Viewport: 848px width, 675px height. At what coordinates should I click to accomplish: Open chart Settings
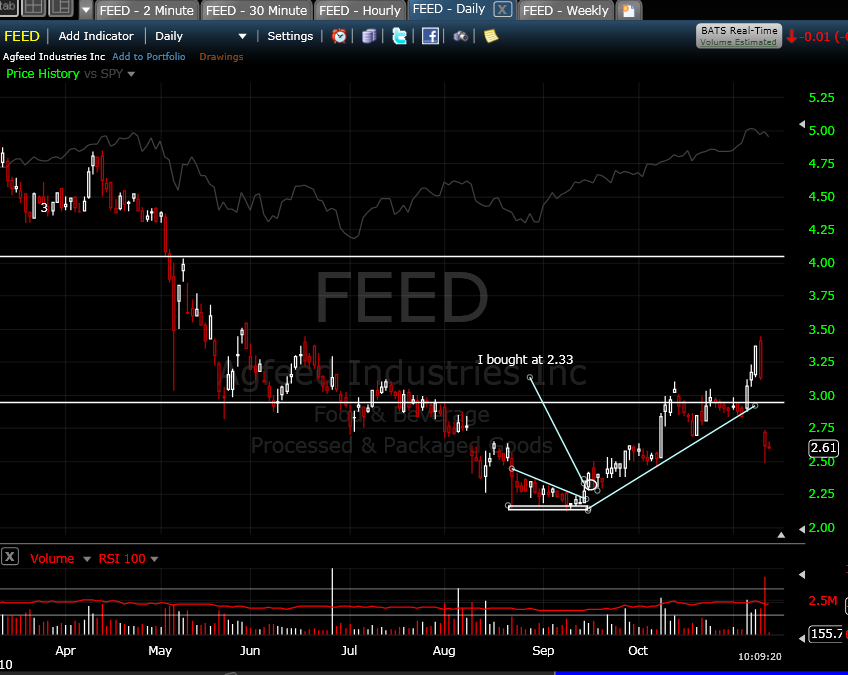click(x=290, y=36)
